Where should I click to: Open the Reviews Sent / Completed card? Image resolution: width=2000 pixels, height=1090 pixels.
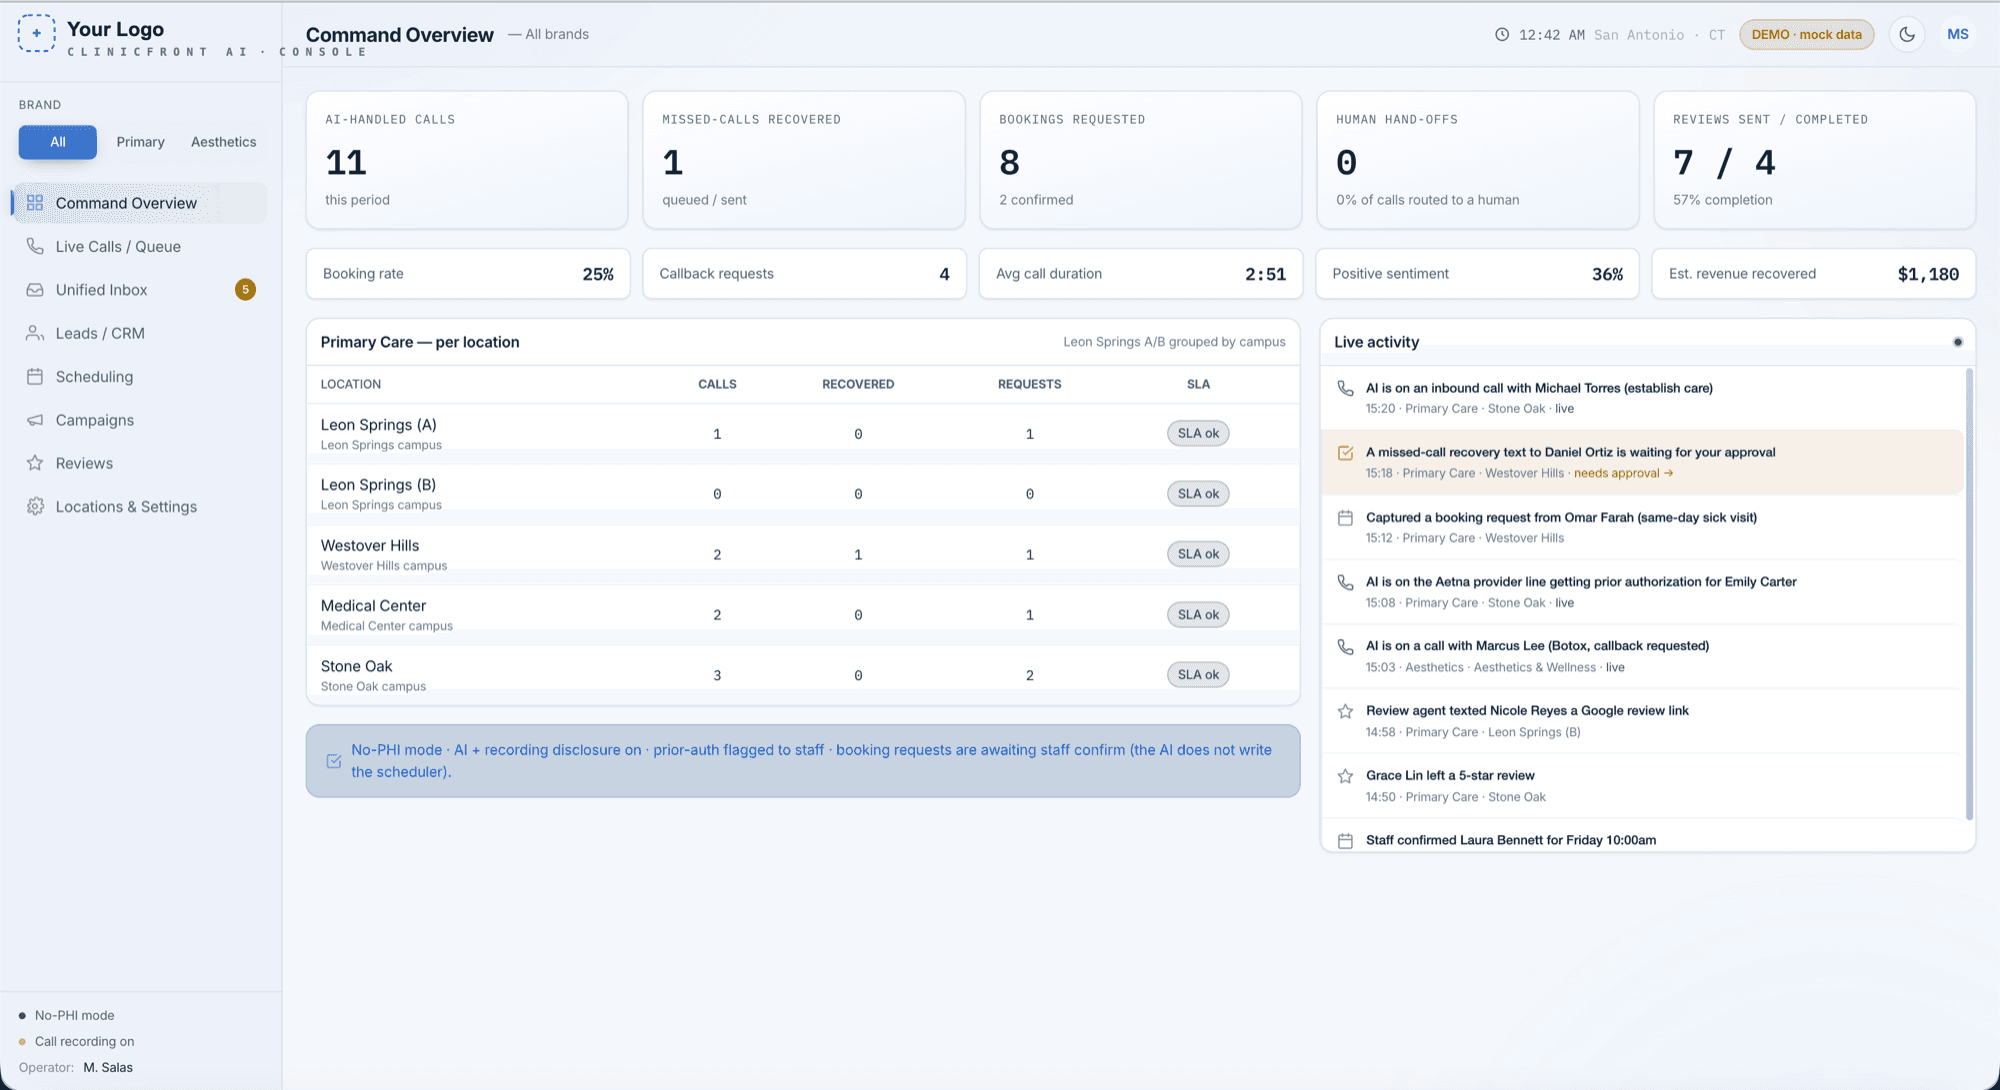tap(1815, 160)
